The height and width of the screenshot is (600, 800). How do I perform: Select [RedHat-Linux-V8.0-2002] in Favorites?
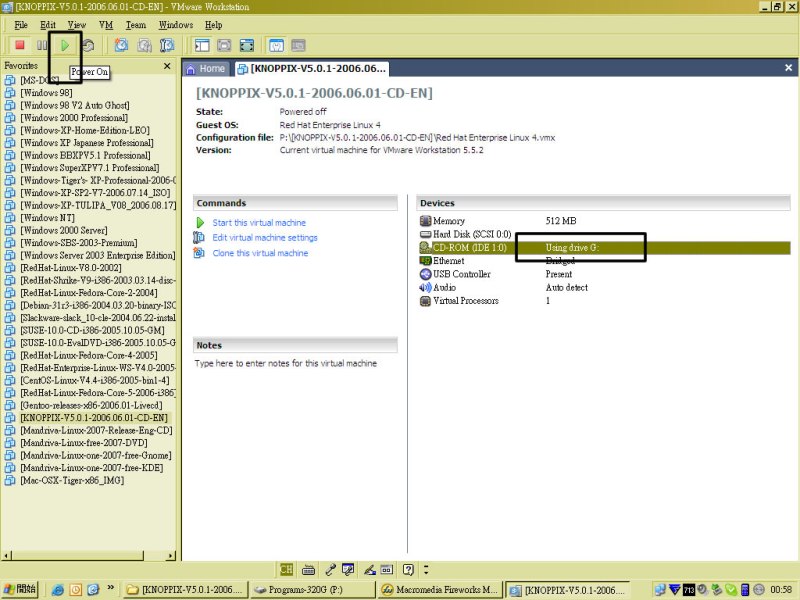71,267
